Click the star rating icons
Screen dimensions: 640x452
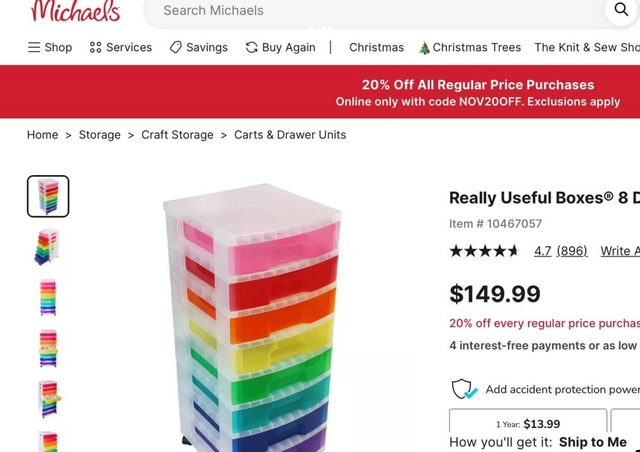(485, 251)
